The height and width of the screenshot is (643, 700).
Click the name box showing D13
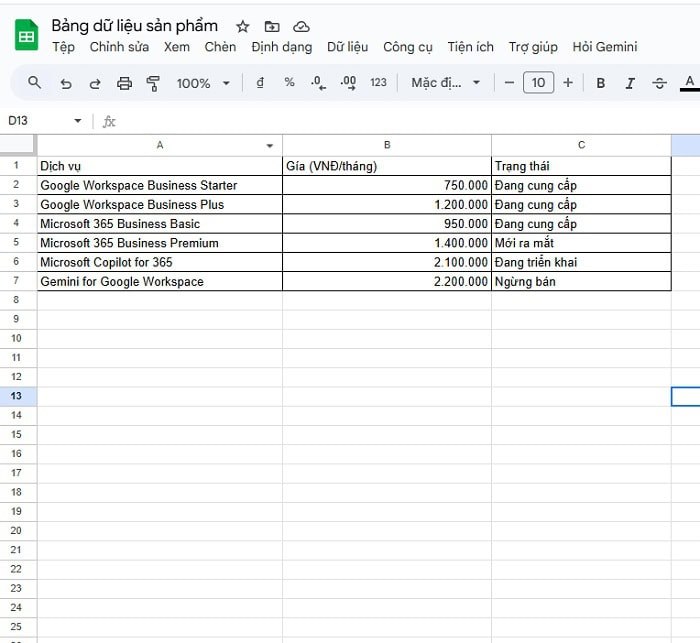point(38,121)
